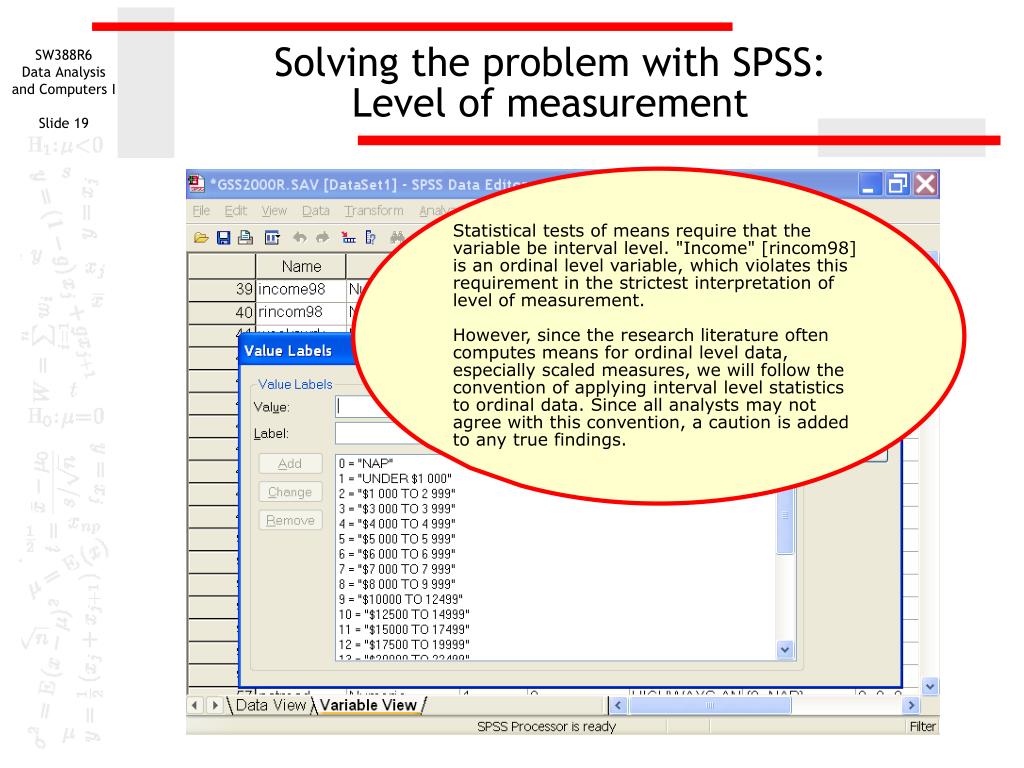Click the main window vertical scroll-down arrow
Viewport: 1024px width, 768px height.
pyautogui.click(x=930, y=686)
